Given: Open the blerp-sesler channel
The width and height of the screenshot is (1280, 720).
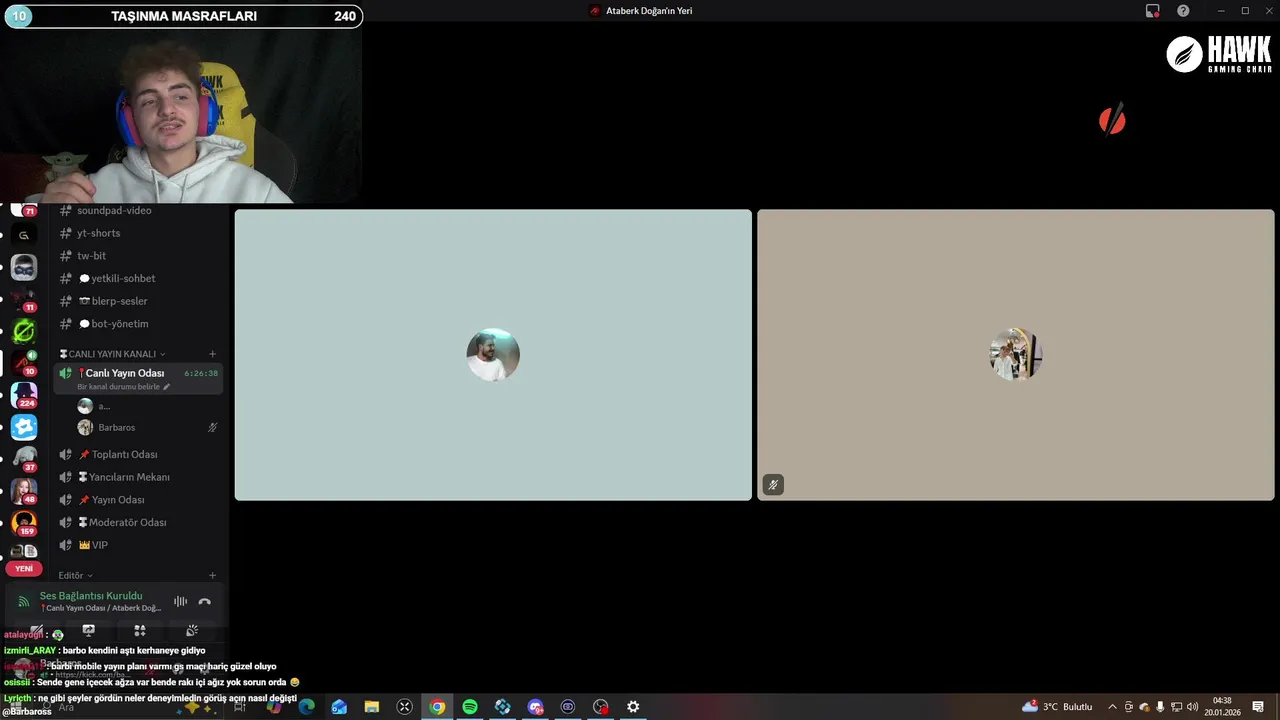Looking at the screenshot, I should (x=138, y=301).
